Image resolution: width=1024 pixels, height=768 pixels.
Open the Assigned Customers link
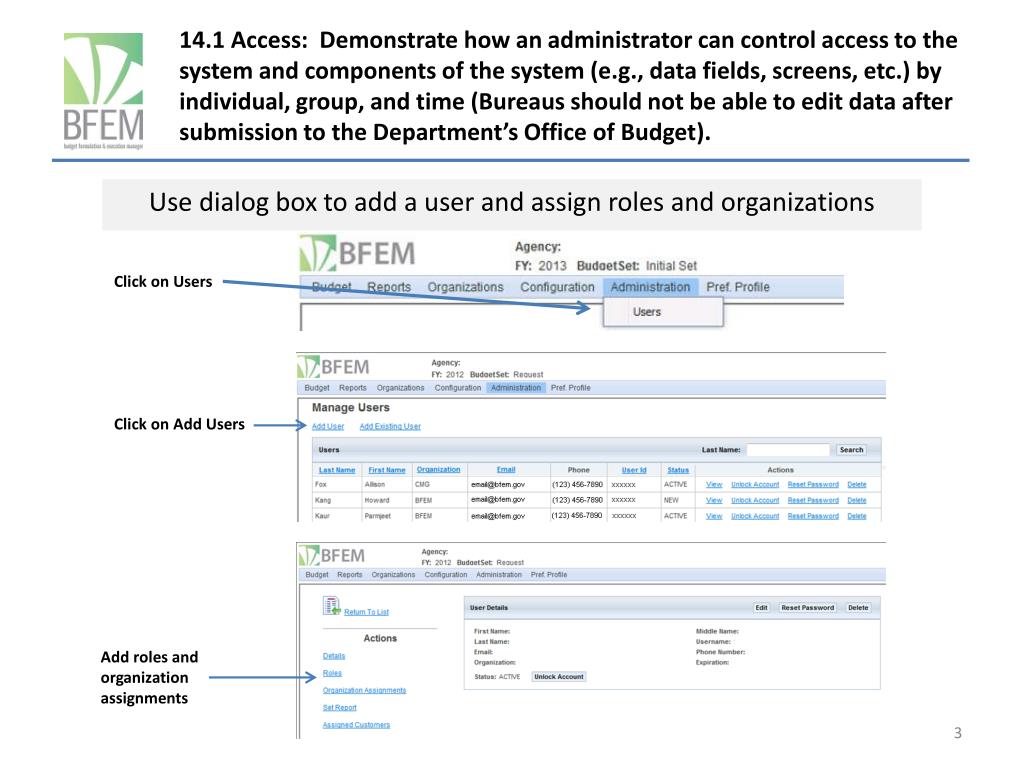pyautogui.click(x=356, y=726)
